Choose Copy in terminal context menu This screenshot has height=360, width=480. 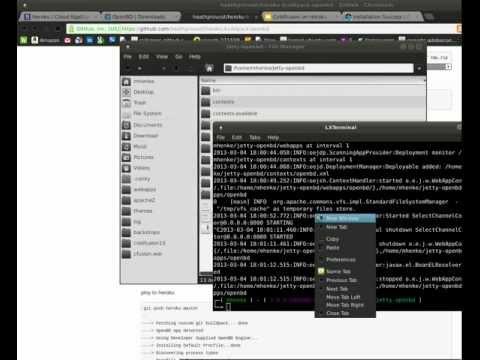click(x=345, y=239)
